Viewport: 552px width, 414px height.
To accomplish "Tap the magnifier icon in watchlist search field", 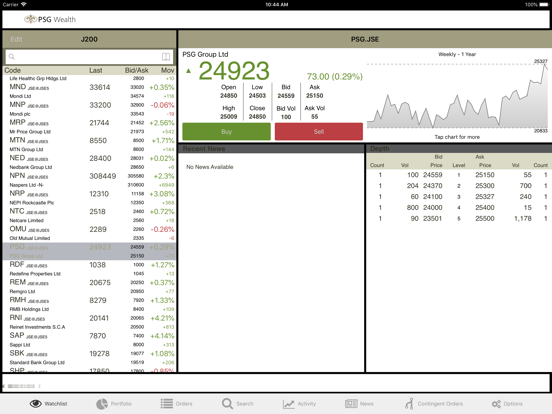I will click(x=12, y=57).
